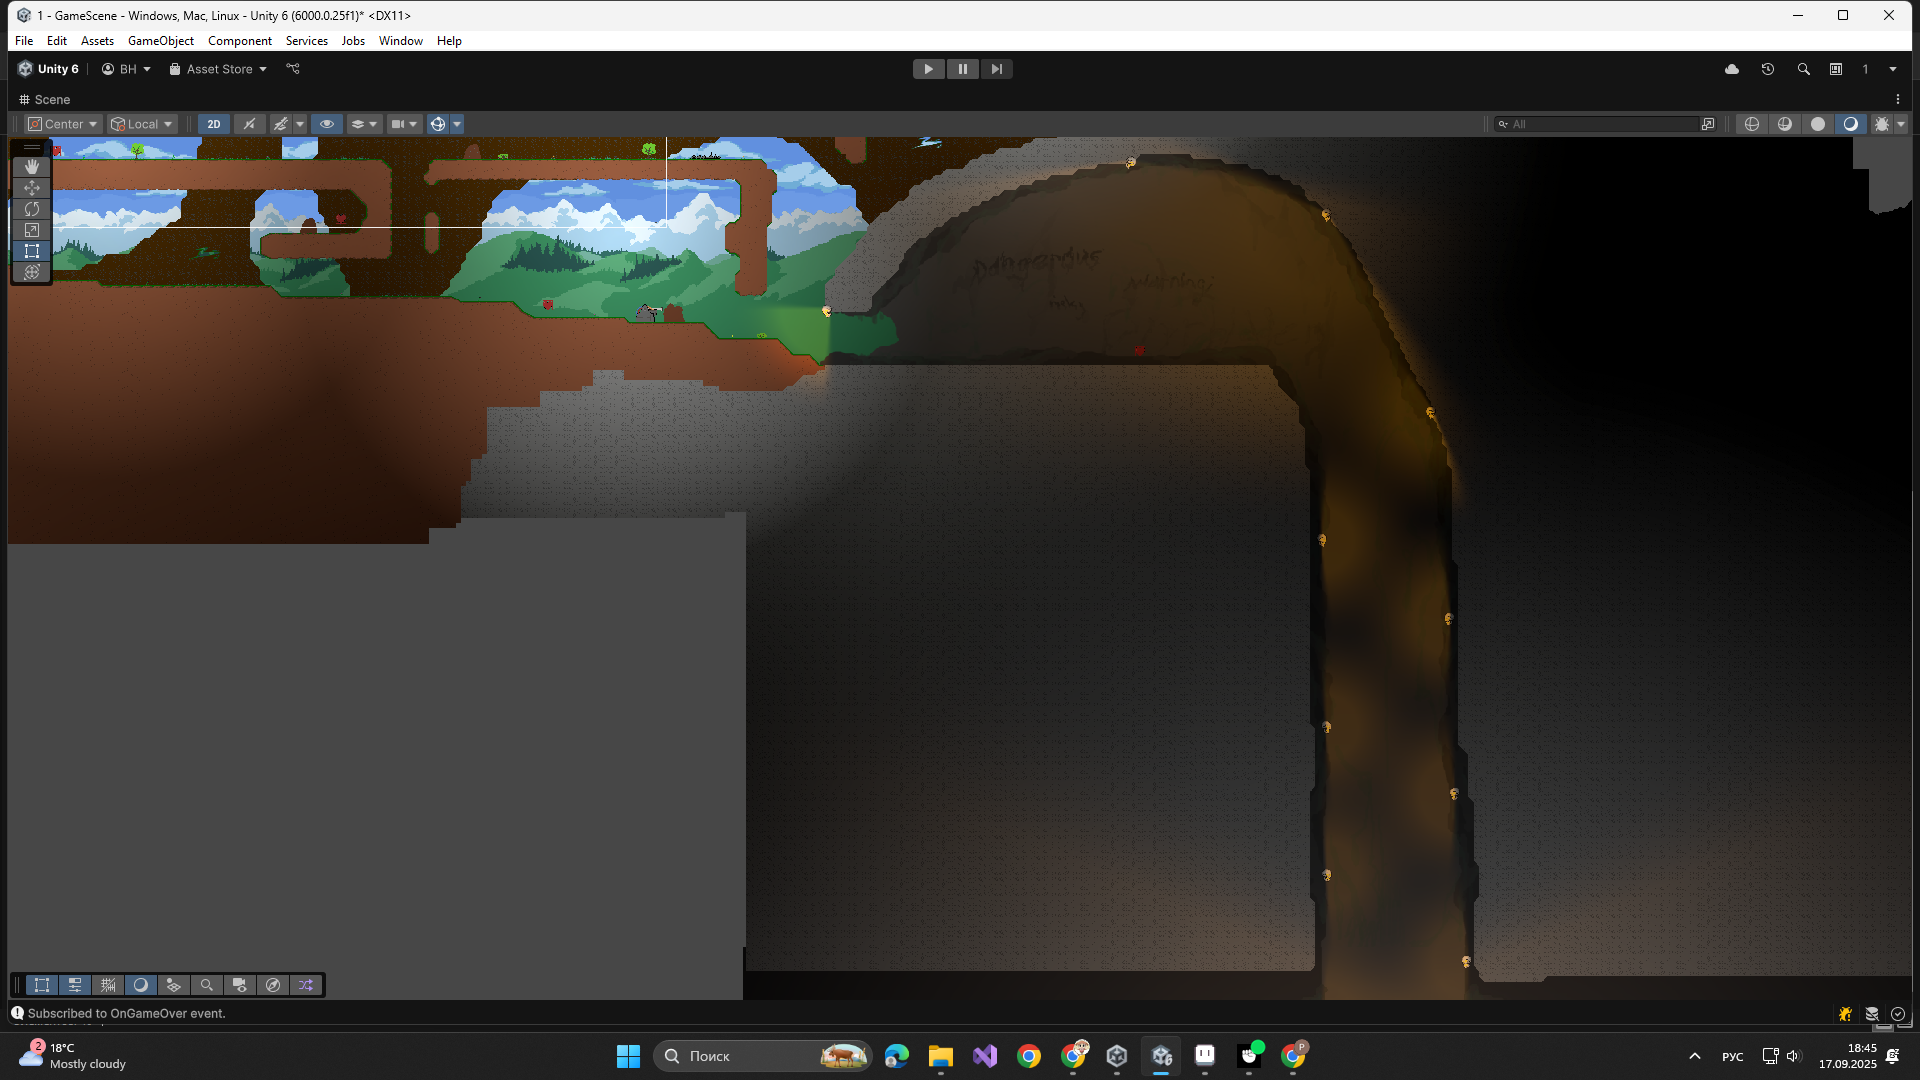This screenshot has height=1080, width=1920.
Task: Open Unity Cloud services icon
Action: (x=1732, y=69)
